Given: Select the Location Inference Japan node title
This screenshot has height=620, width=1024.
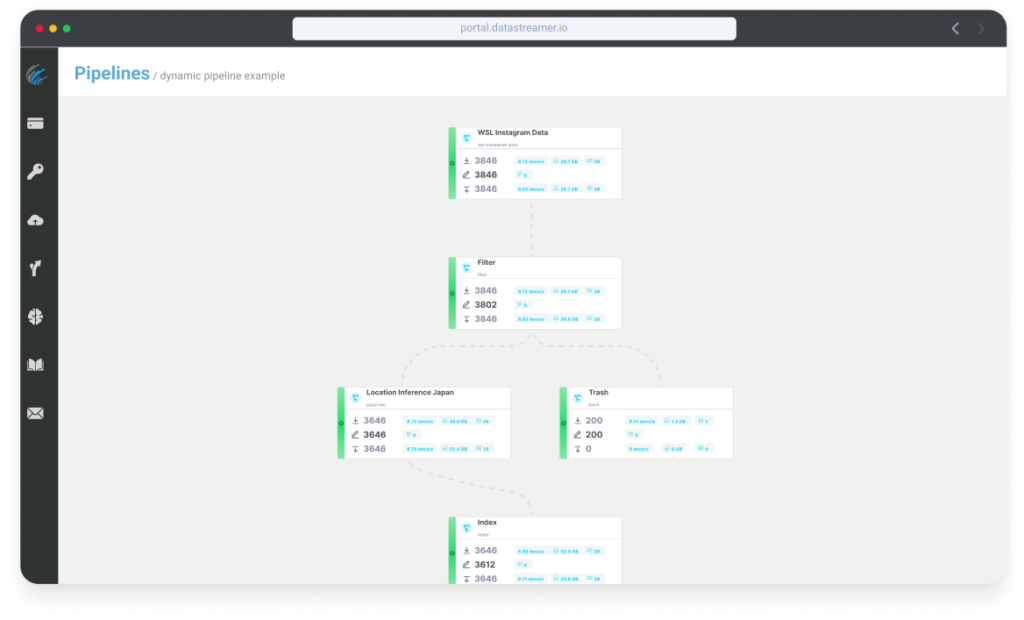Looking at the screenshot, I should [x=410, y=393].
